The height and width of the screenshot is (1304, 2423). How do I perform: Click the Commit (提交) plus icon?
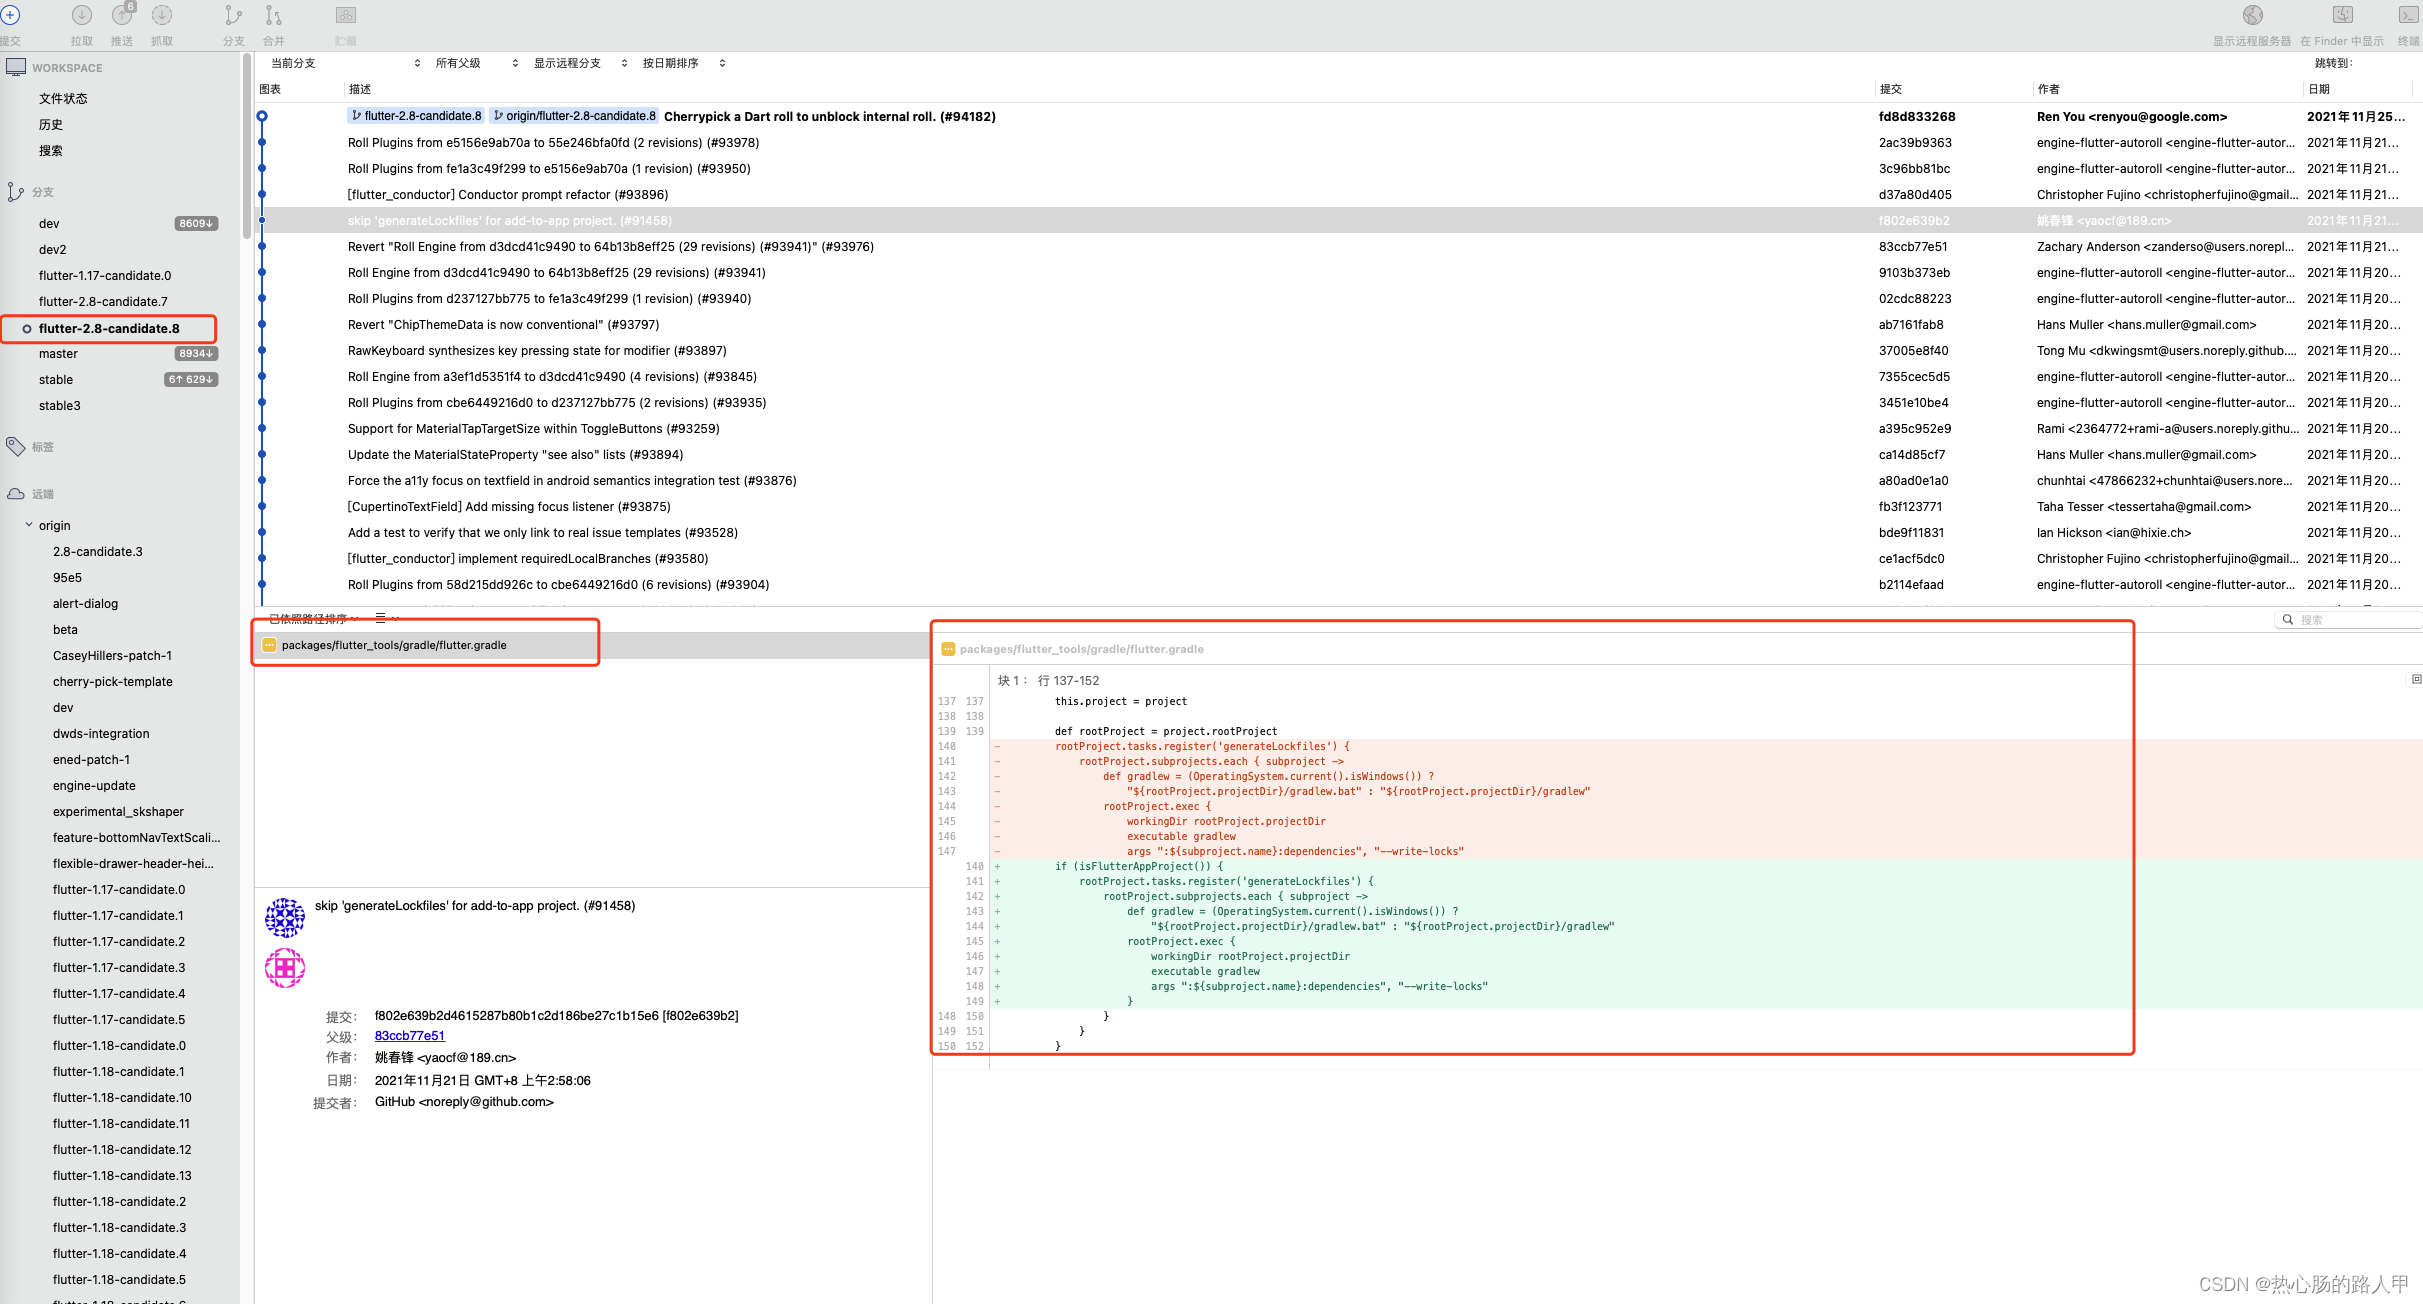click(x=10, y=16)
